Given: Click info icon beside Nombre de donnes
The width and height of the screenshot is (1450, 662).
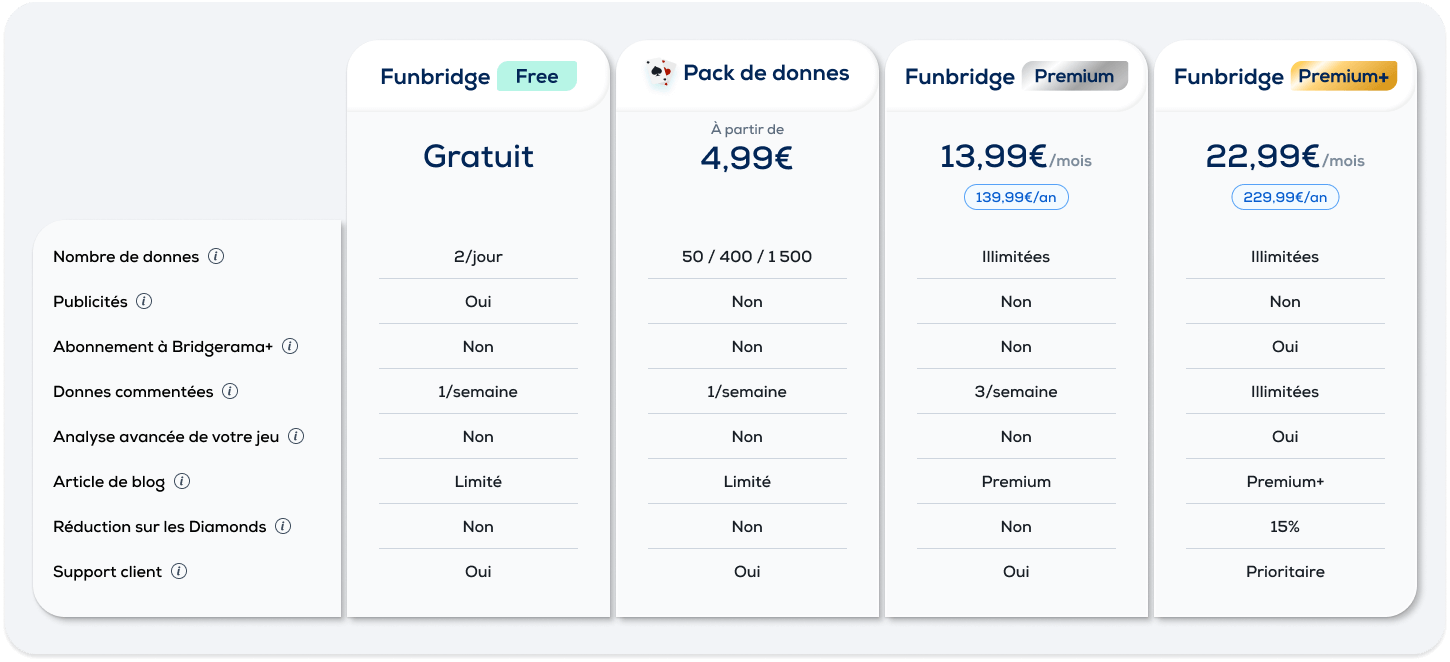Looking at the screenshot, I should click(216, 256).
